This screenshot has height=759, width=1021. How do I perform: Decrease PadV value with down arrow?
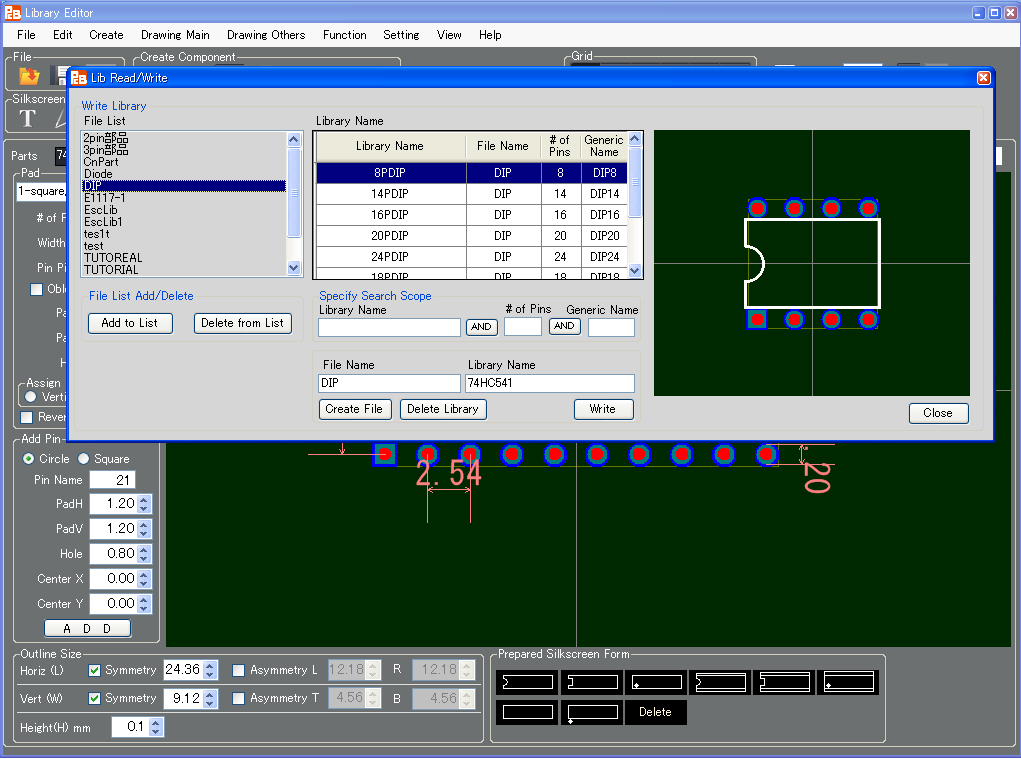[145, 534]
